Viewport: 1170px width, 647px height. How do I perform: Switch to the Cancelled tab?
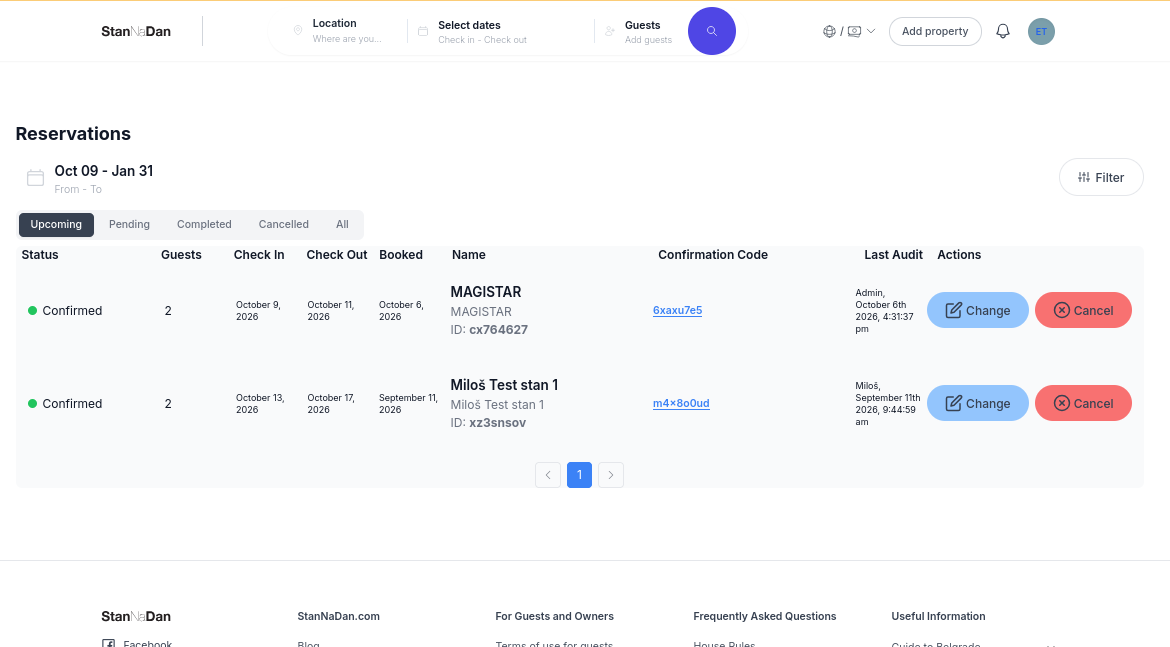coord(284,225)
